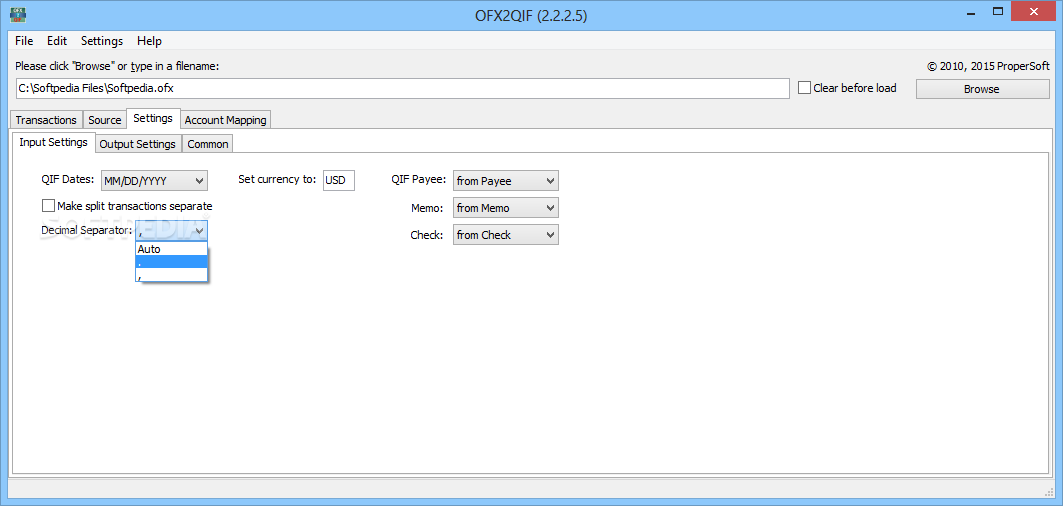The width and height of the screenshot is (1063, 506).
Task: Expand the QIF Dates format dropdown
Action: [x=155, y=180]
